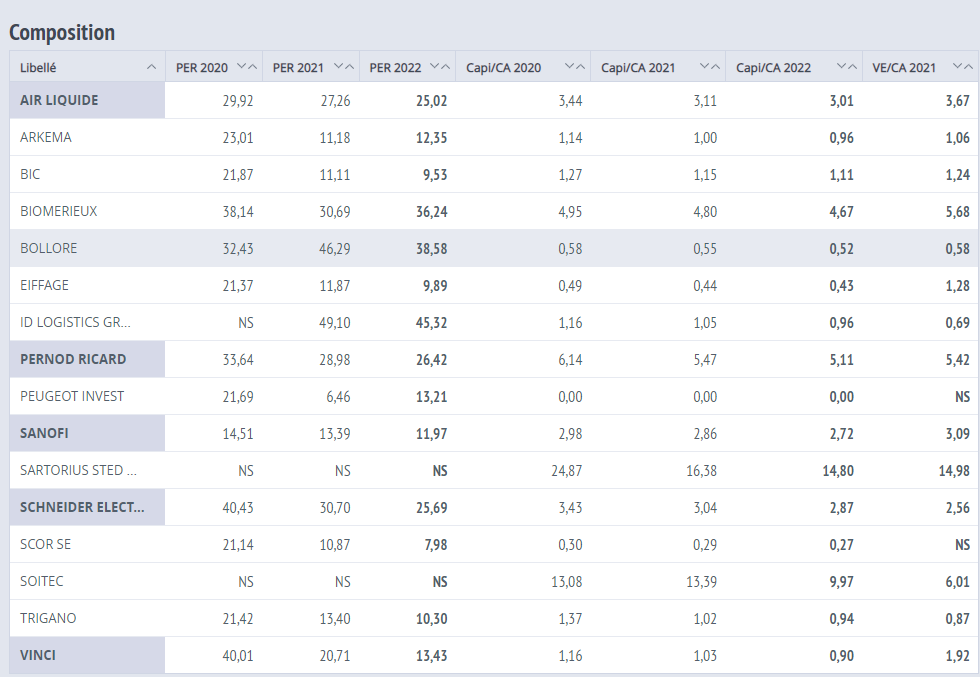Select PERNOD RICARD Capi/CA 2020 value 6,14
Viewport: 980px width, 677px height.
tap(570, 359)
